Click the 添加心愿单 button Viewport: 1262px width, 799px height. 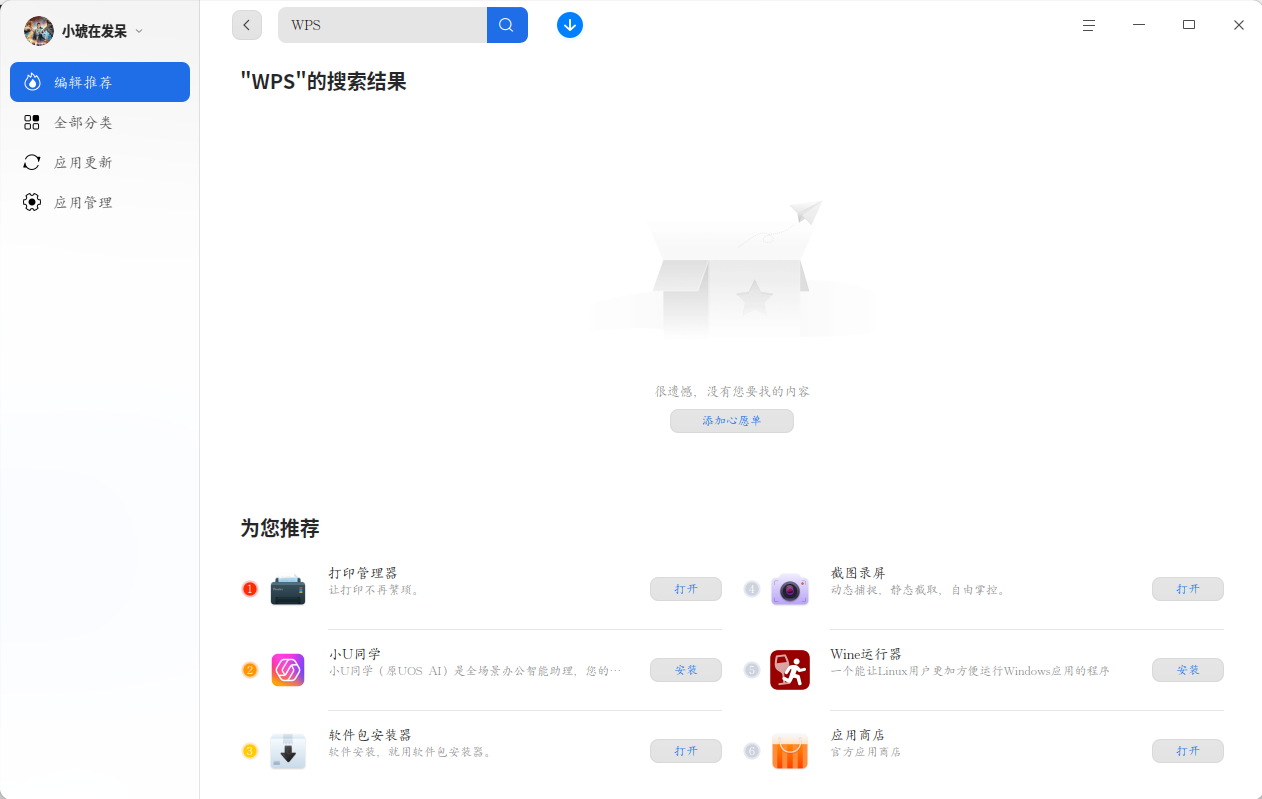pos(732,421)
